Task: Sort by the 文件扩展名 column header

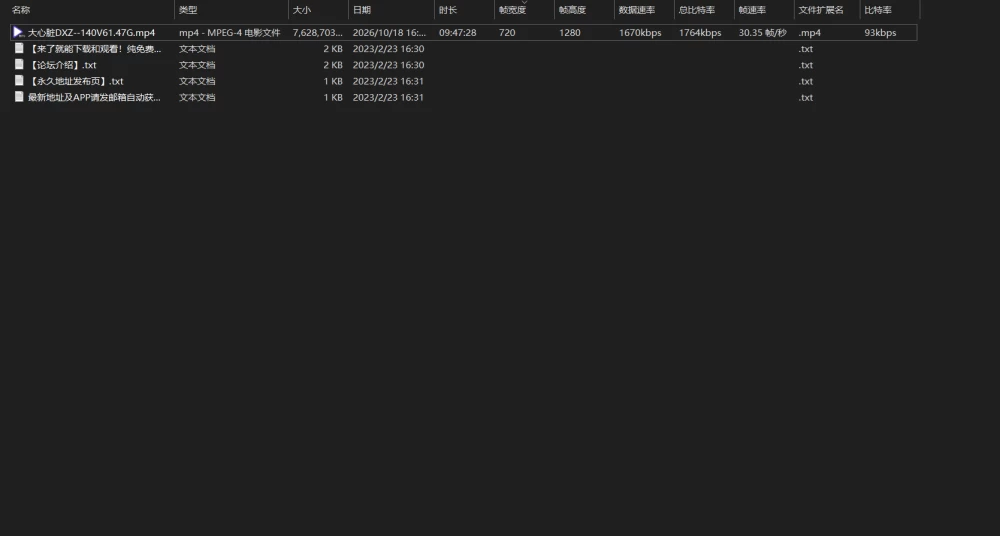Action: [821, 10]
